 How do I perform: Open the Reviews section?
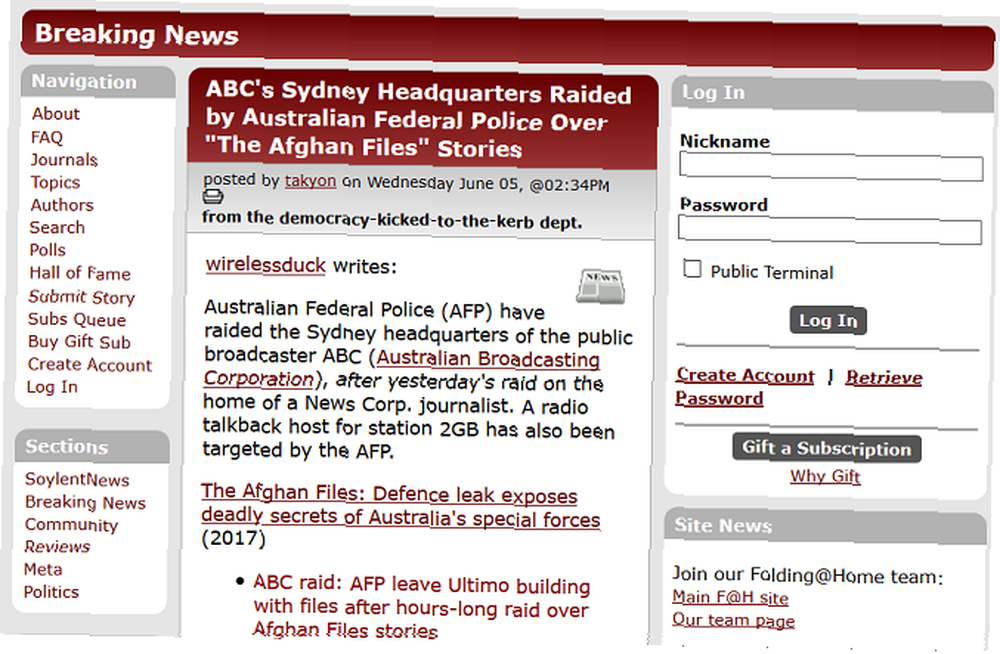(x=57, y=547)
